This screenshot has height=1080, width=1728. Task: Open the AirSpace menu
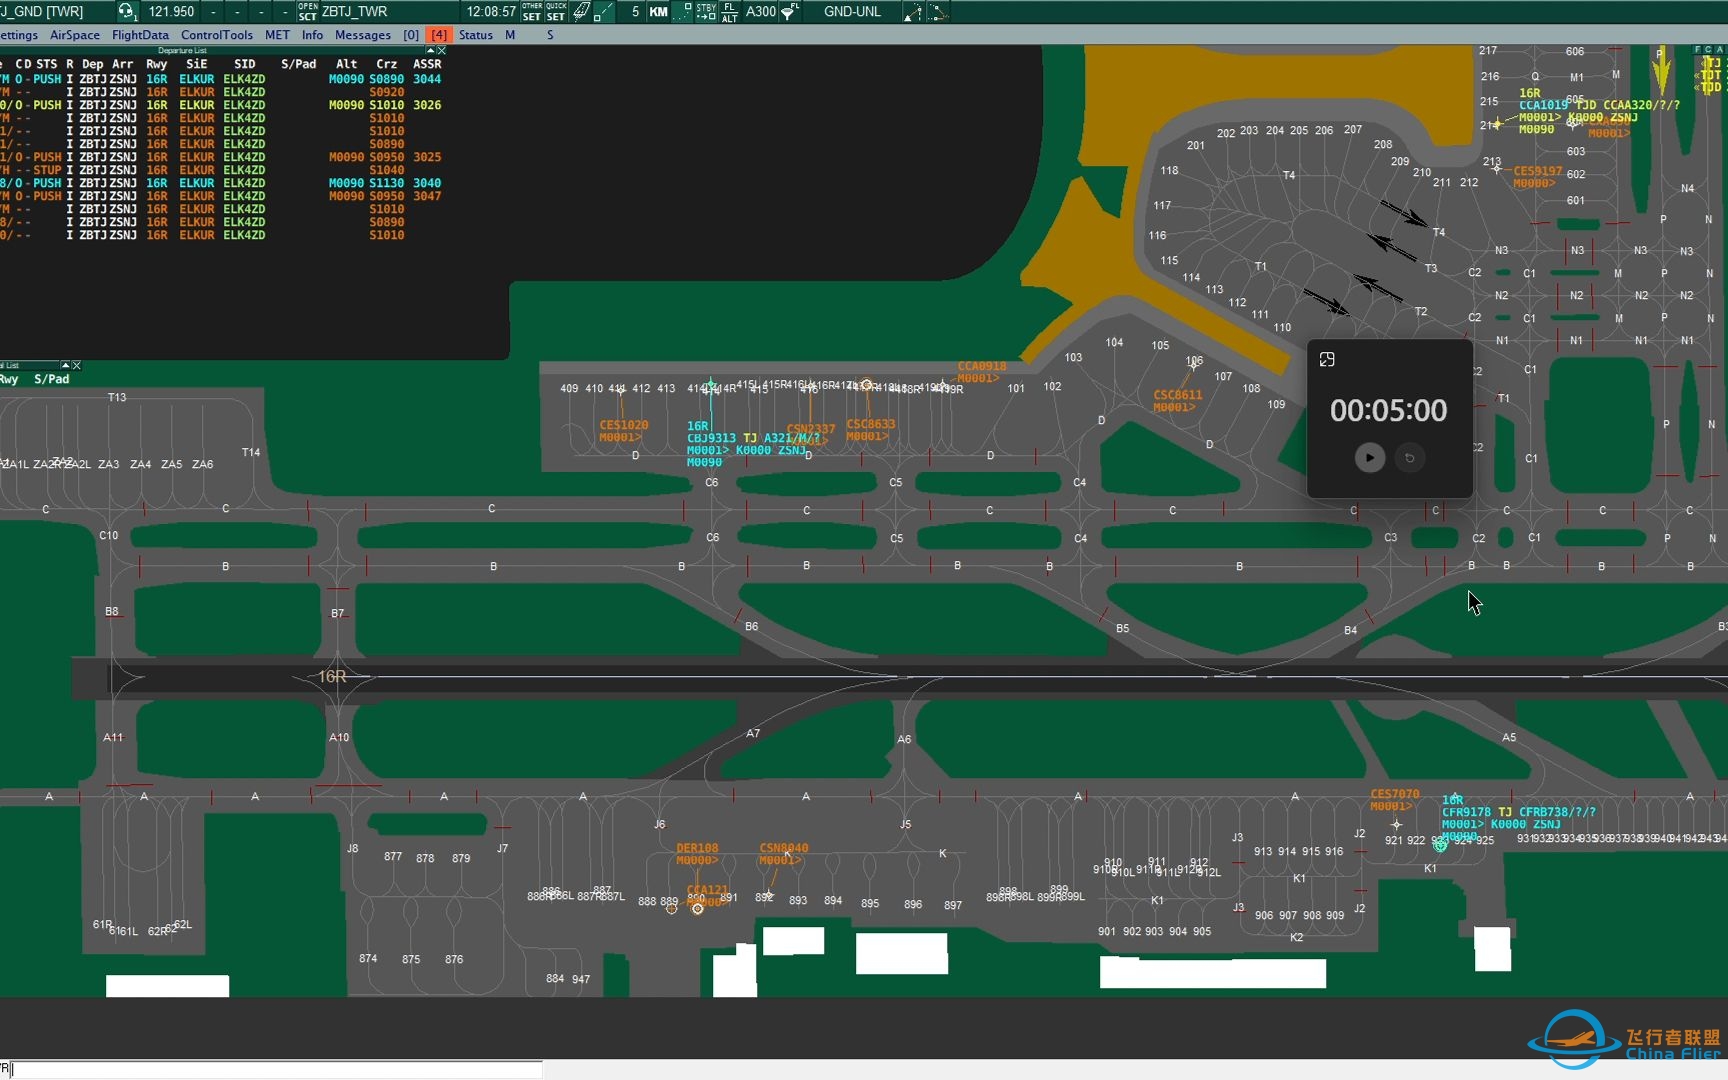pos(75,35)
